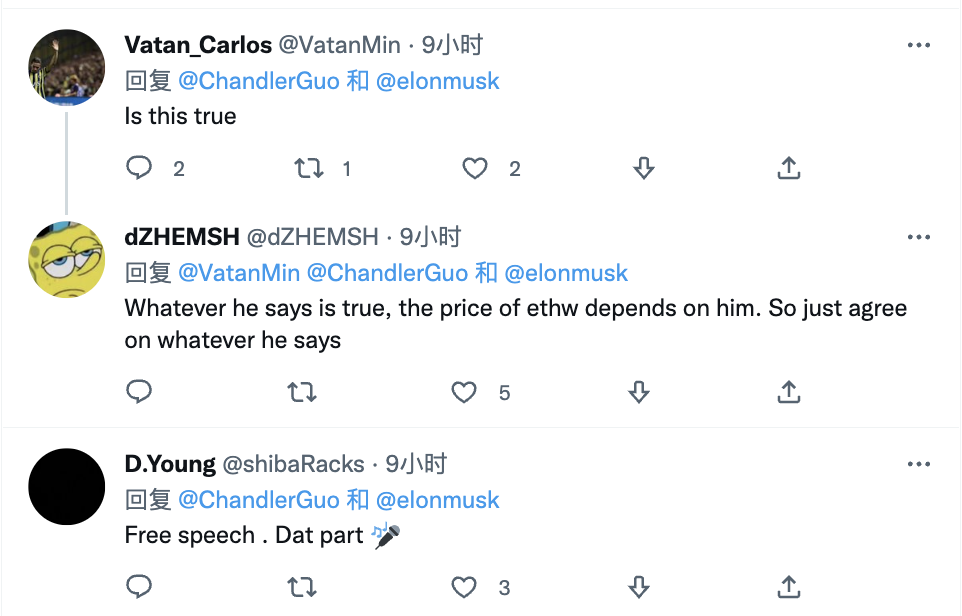
Task: Like Vatan_Carlos's "Is this true" tweet
Action: 474,168
